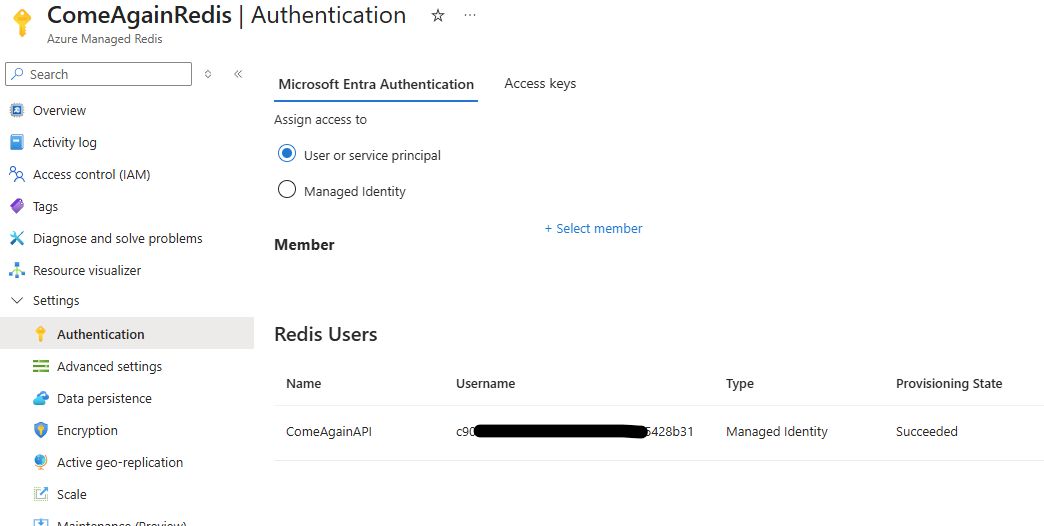Click the Advanced settings bars icon
1044x526 pixels.
pos(41,366)
